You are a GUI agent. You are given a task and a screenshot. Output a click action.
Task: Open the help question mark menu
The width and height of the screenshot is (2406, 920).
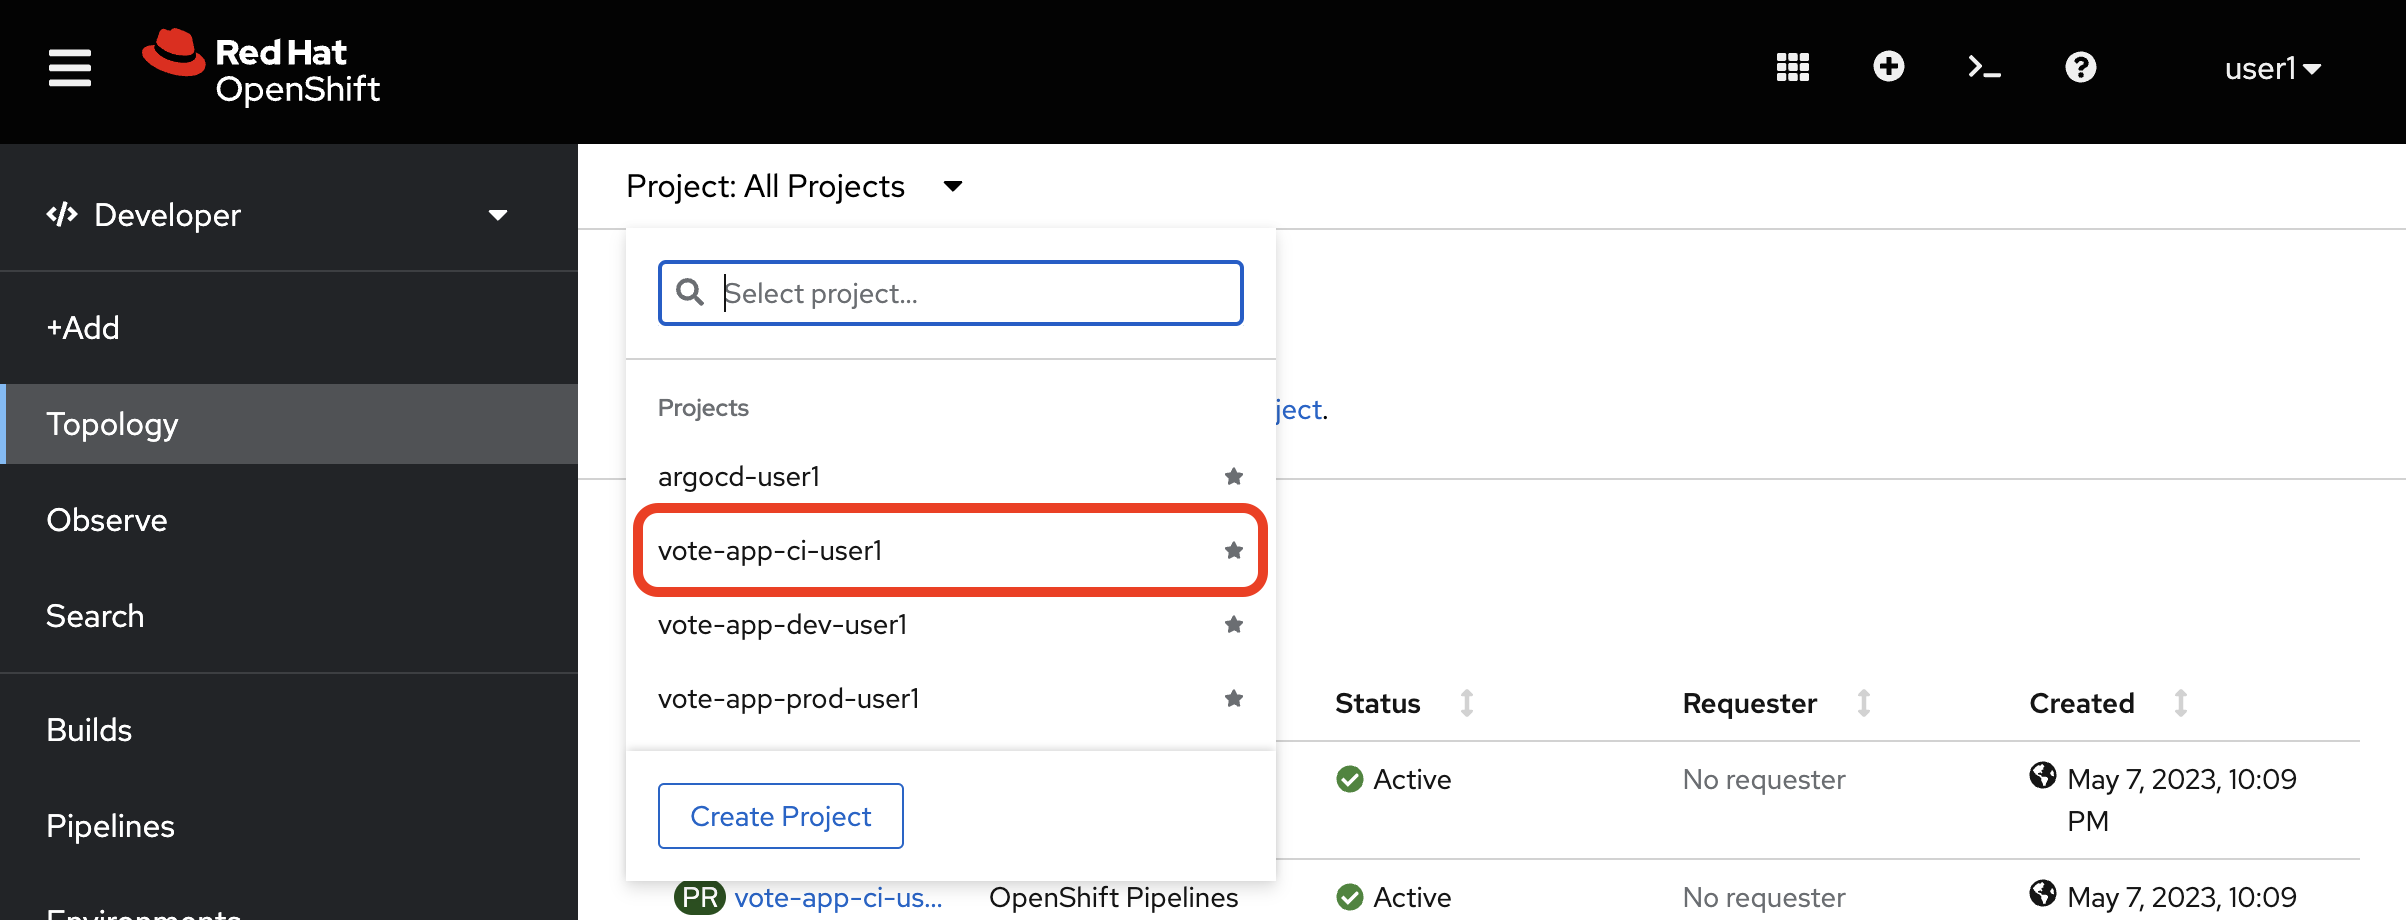pyautogui.click(x=2080, y=68)
